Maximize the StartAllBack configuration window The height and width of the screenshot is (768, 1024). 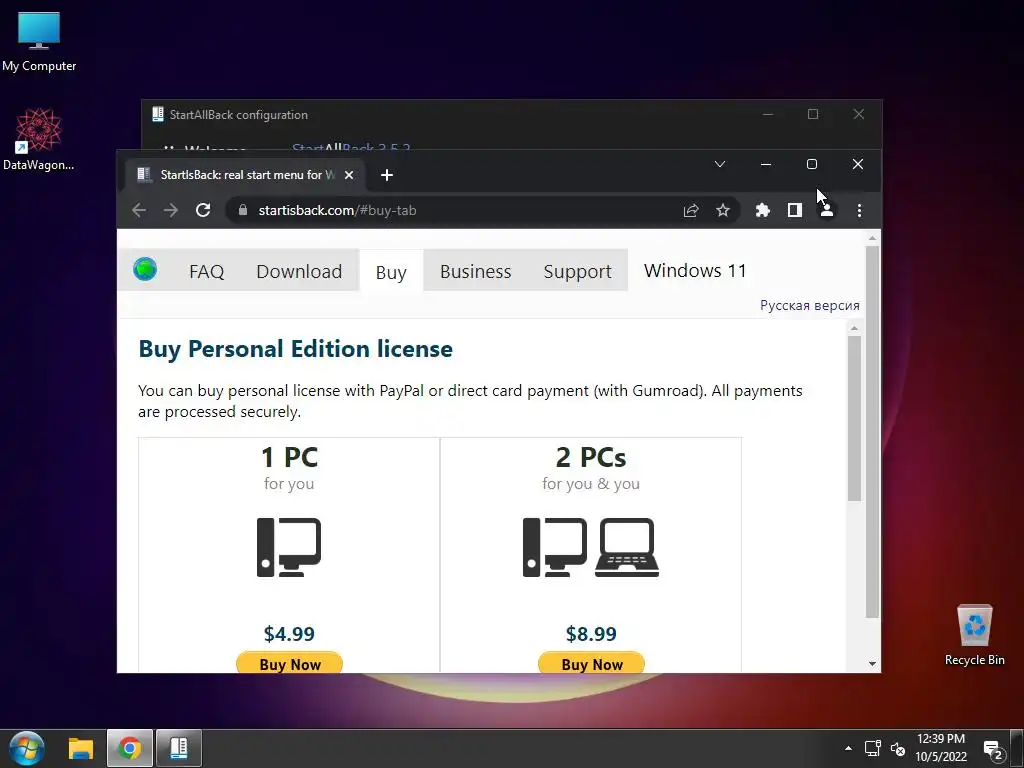tap(812, 114)
